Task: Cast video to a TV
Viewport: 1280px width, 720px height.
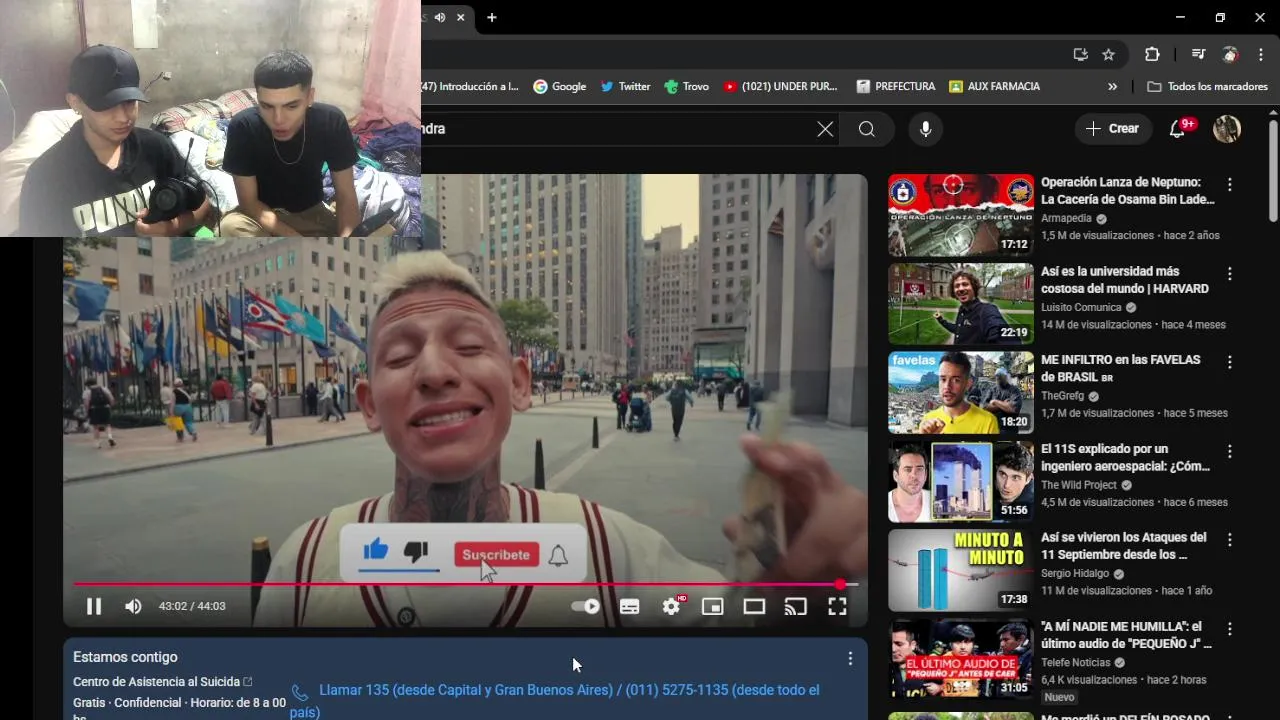Action: [x=796, y=606]
